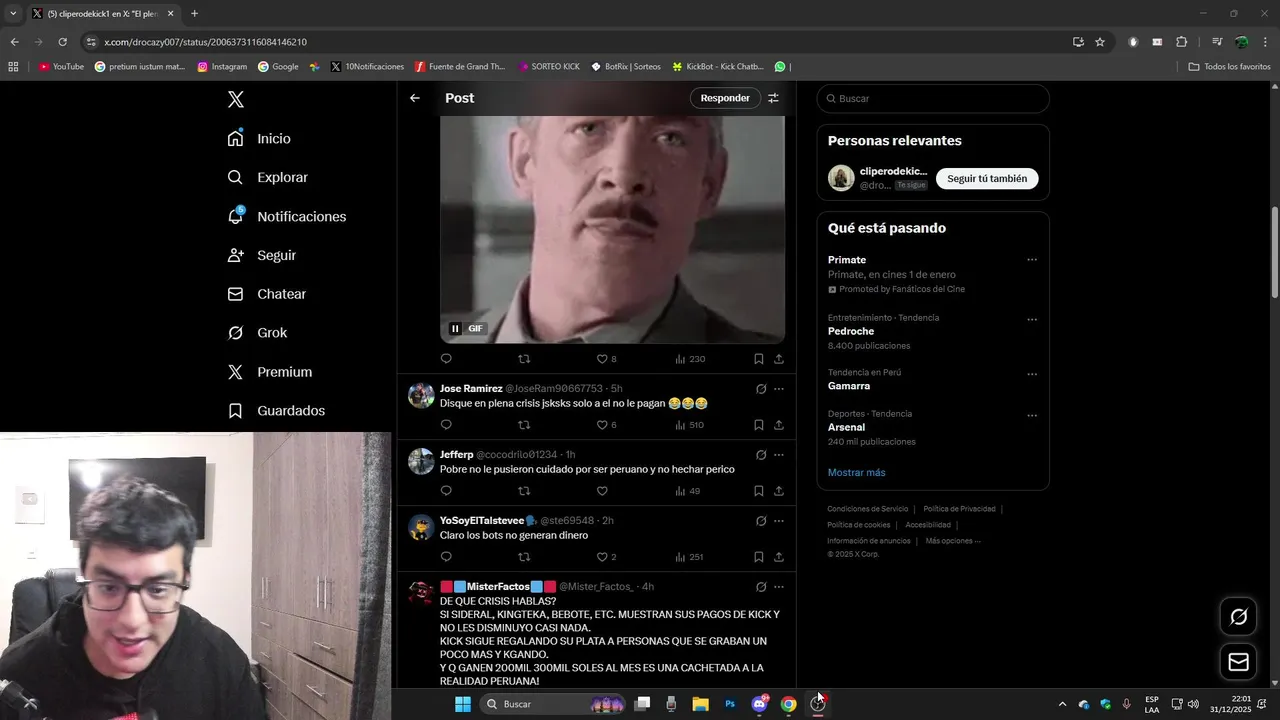Screen dimensions: 1280x720
Task: Click the Responder button
Action: click(725, 98)
